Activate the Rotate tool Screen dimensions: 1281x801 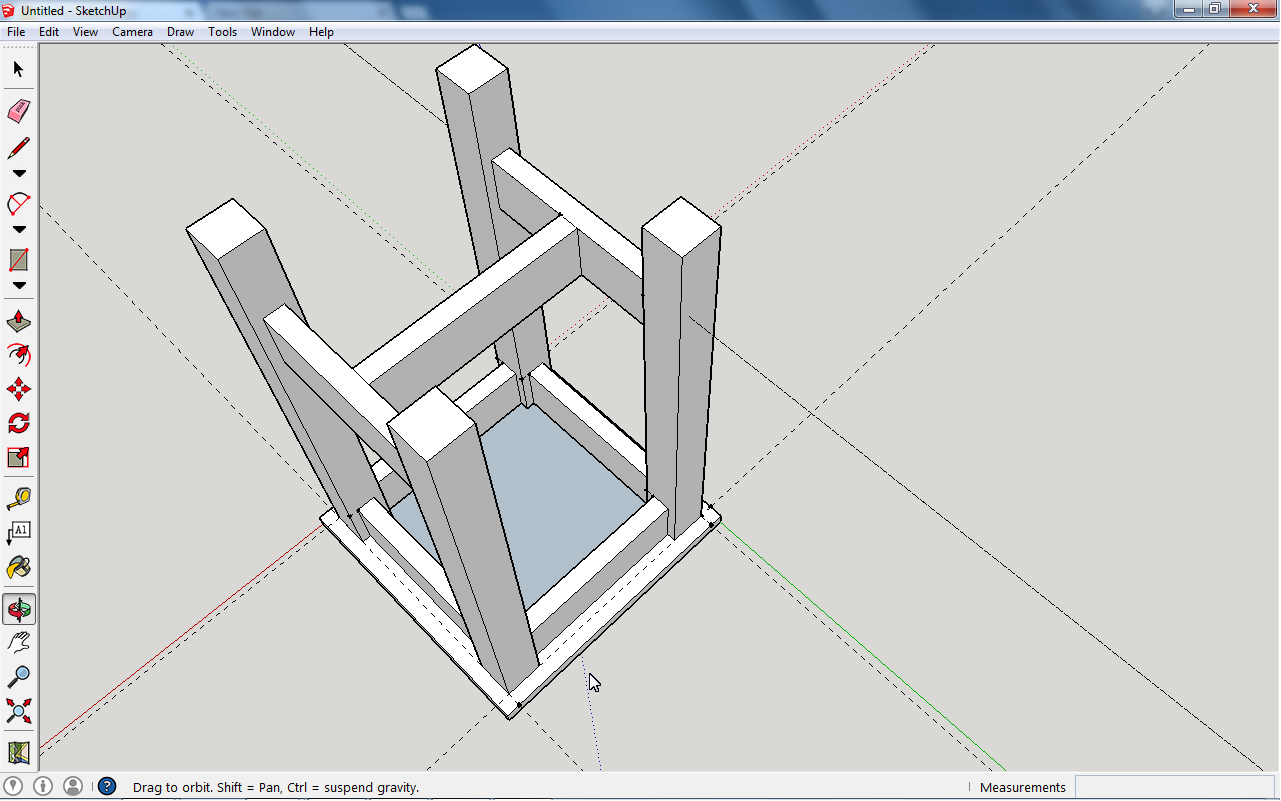(17, 423)
